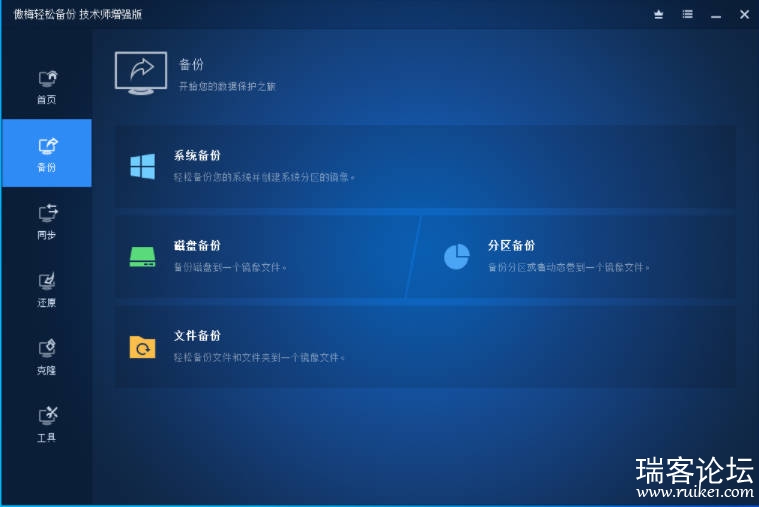
Task: Click the 备份磁盘到一个镜像文件 description
Action: 230,267
